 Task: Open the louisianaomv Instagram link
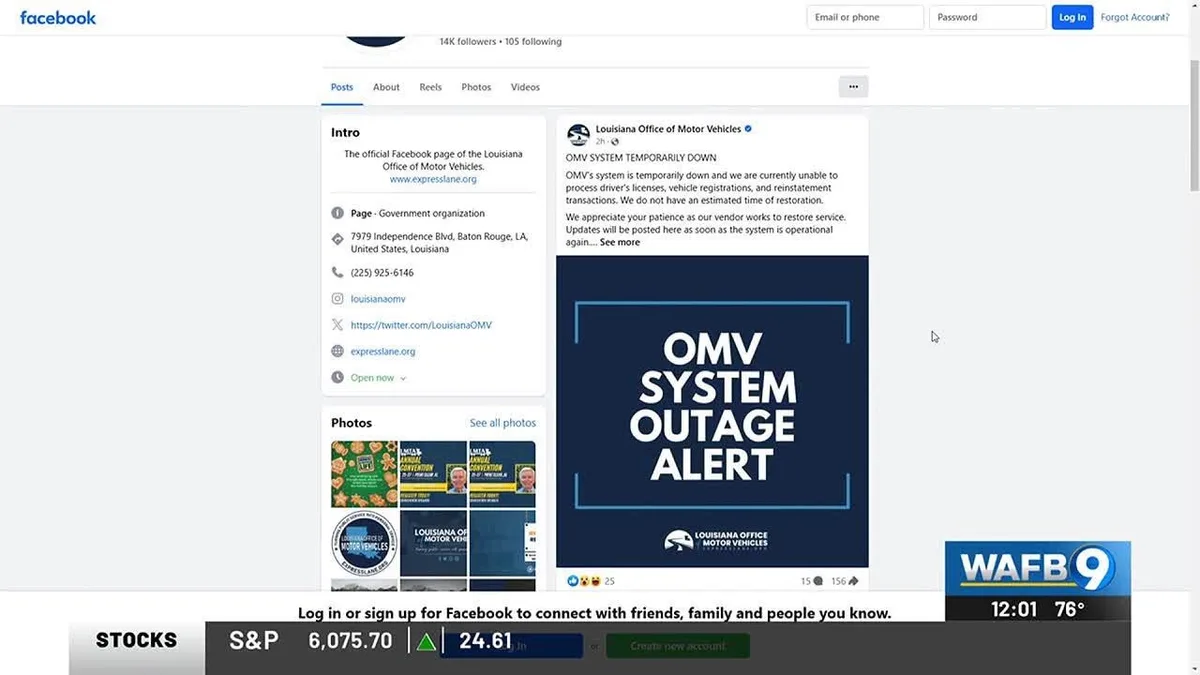(378, 299)
